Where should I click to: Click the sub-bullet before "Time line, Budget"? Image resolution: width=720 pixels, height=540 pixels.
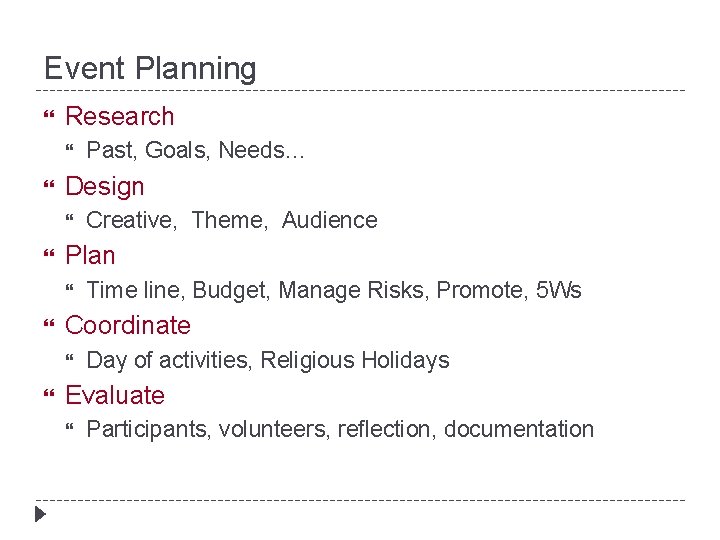click(70, 291)
